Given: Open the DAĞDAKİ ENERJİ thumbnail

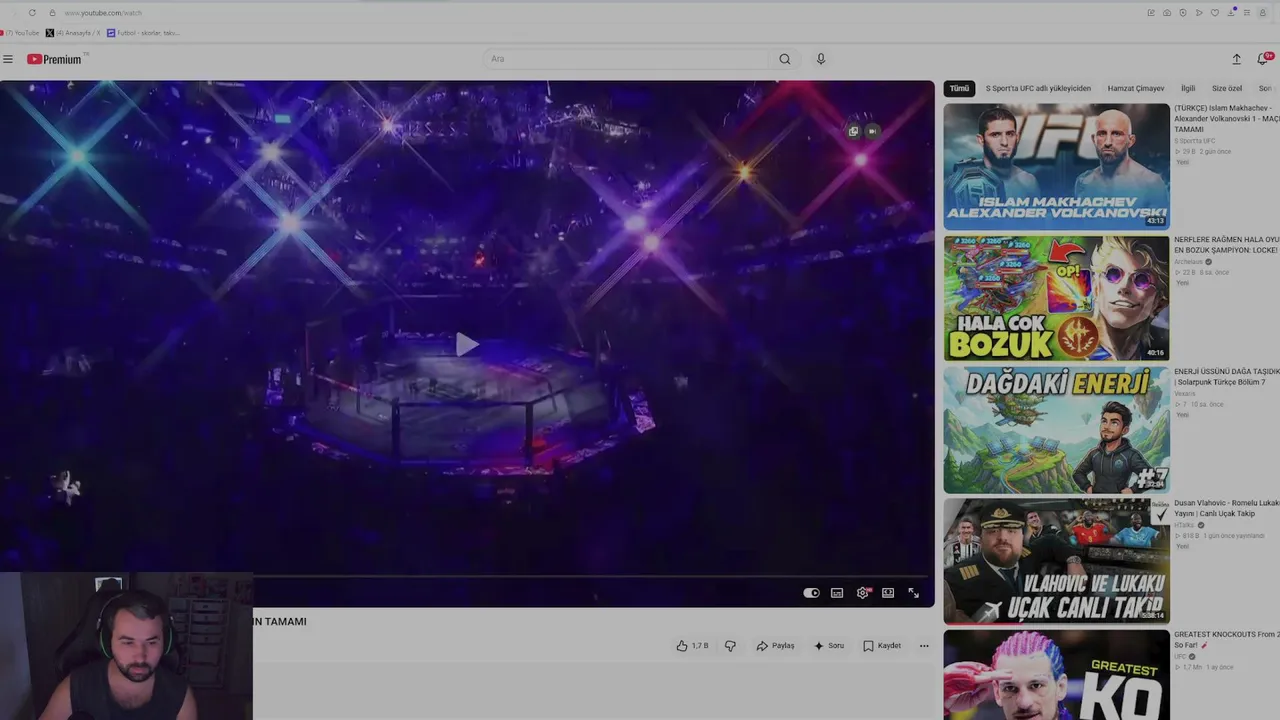Looking at the screenshot, I should click(1056, 430).
